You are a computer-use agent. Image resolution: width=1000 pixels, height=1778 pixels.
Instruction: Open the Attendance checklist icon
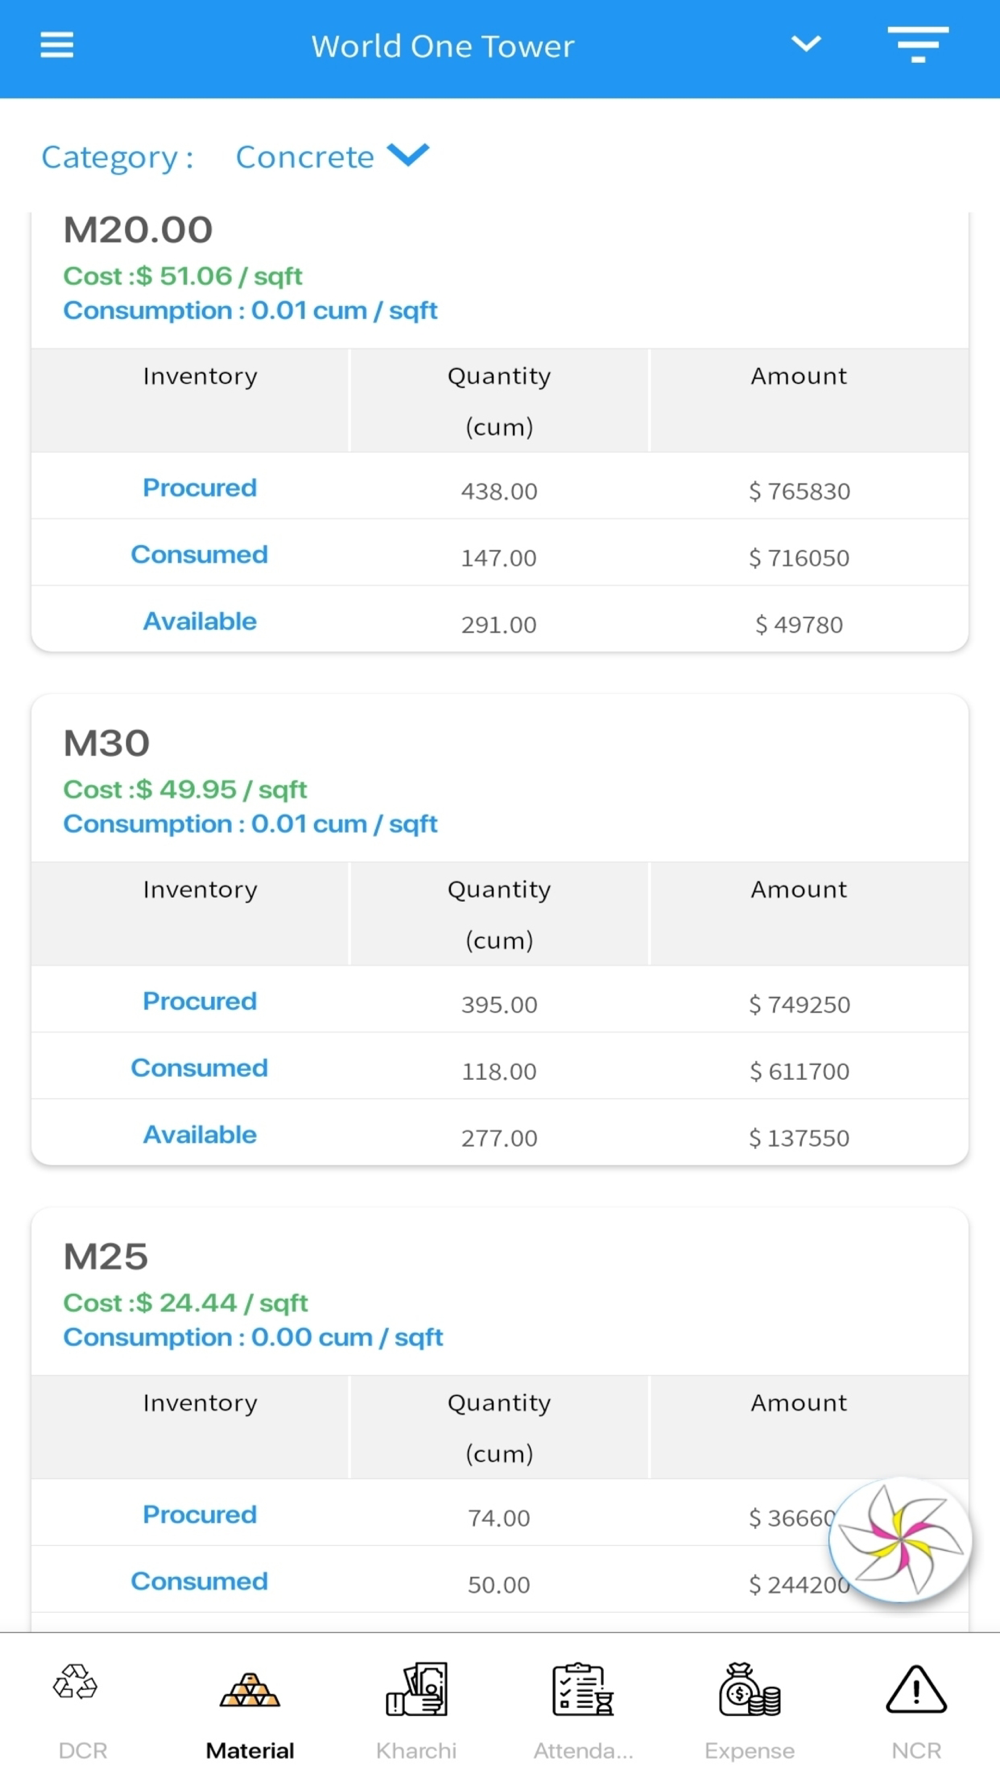click(x=583, y=1689)
